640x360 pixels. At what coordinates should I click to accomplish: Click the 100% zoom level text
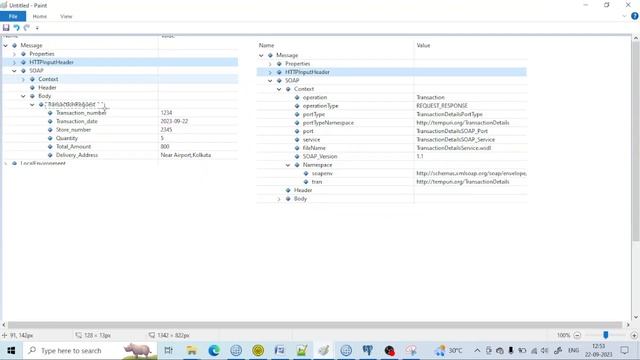pyautogui.click(x=564, y=335)
